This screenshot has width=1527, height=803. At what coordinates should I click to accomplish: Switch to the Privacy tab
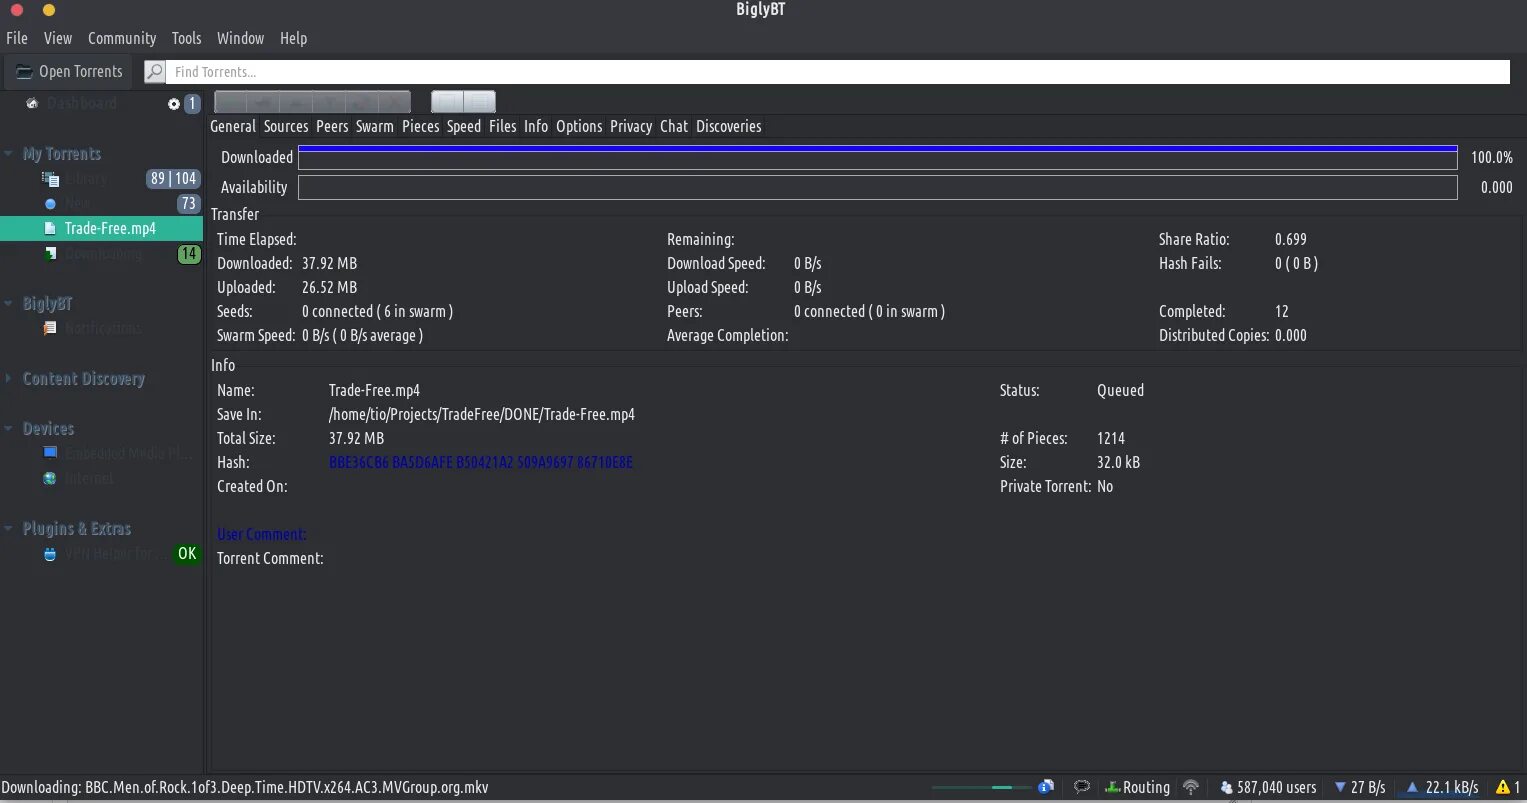(x=631, y=126)
